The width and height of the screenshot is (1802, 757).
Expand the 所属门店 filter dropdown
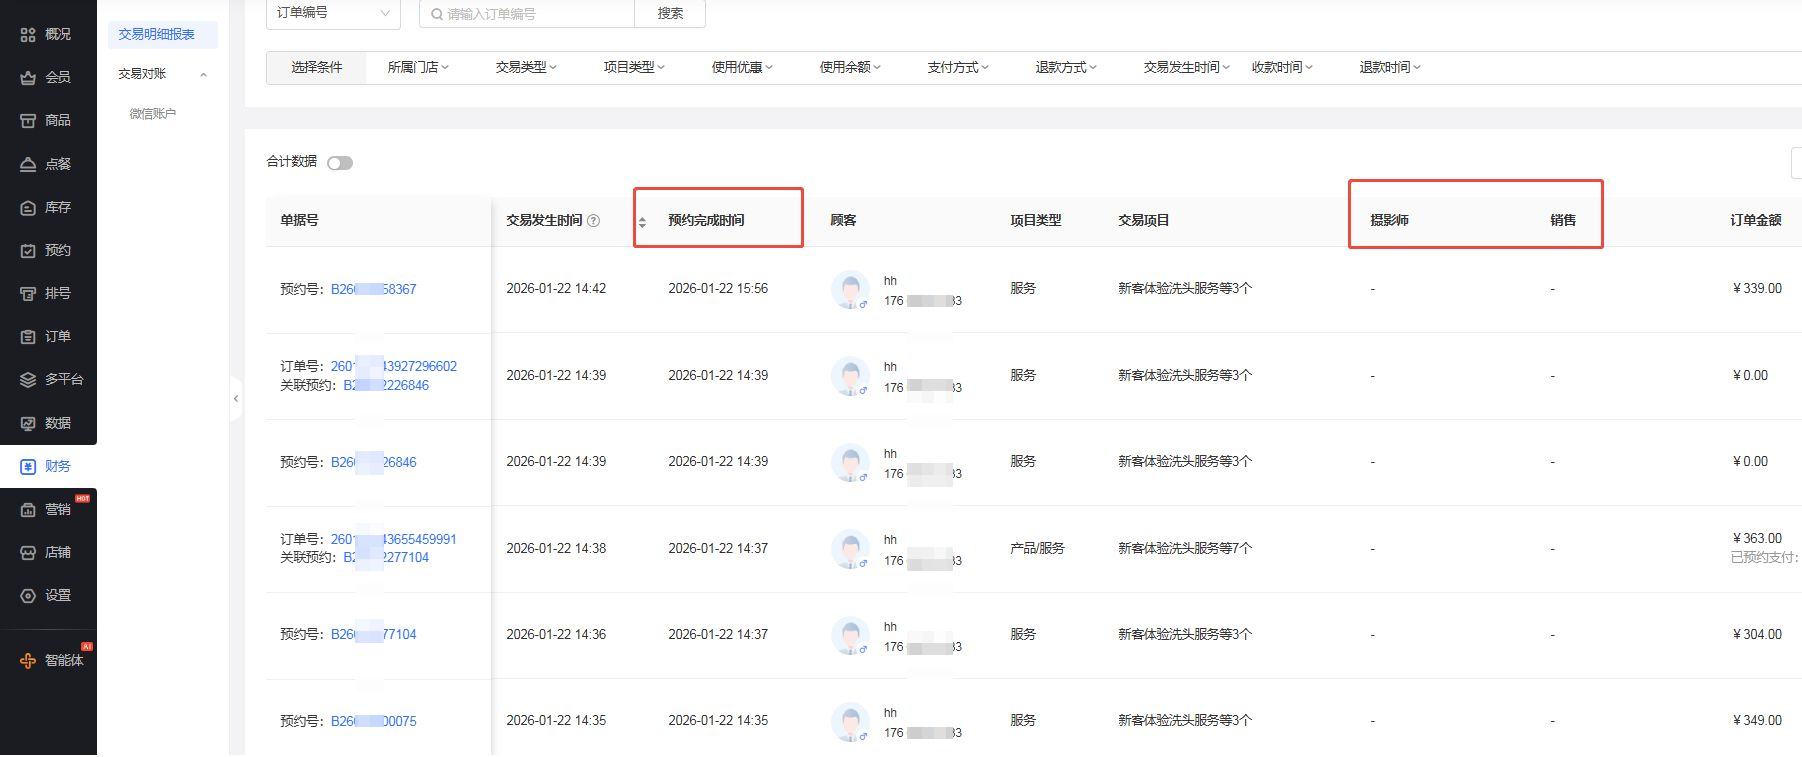(418, 67)
